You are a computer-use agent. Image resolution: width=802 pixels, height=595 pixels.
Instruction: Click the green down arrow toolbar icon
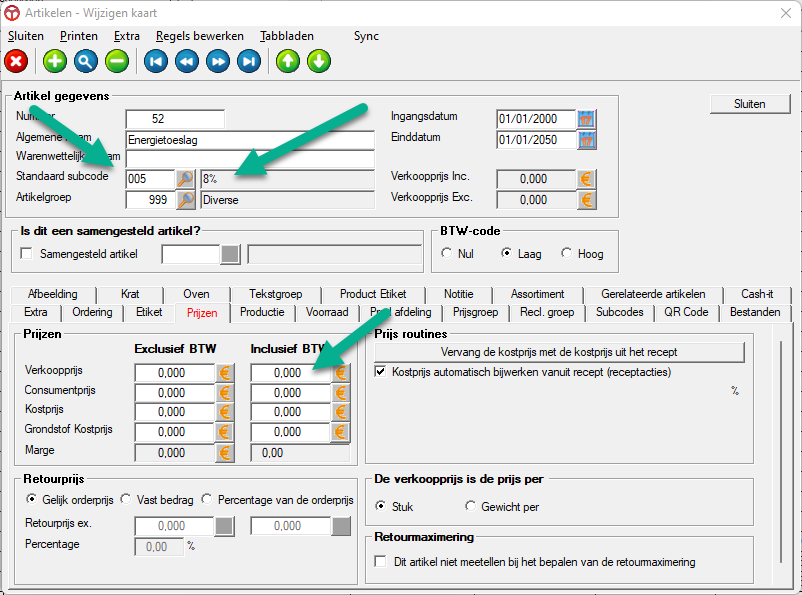coord(319,62)
